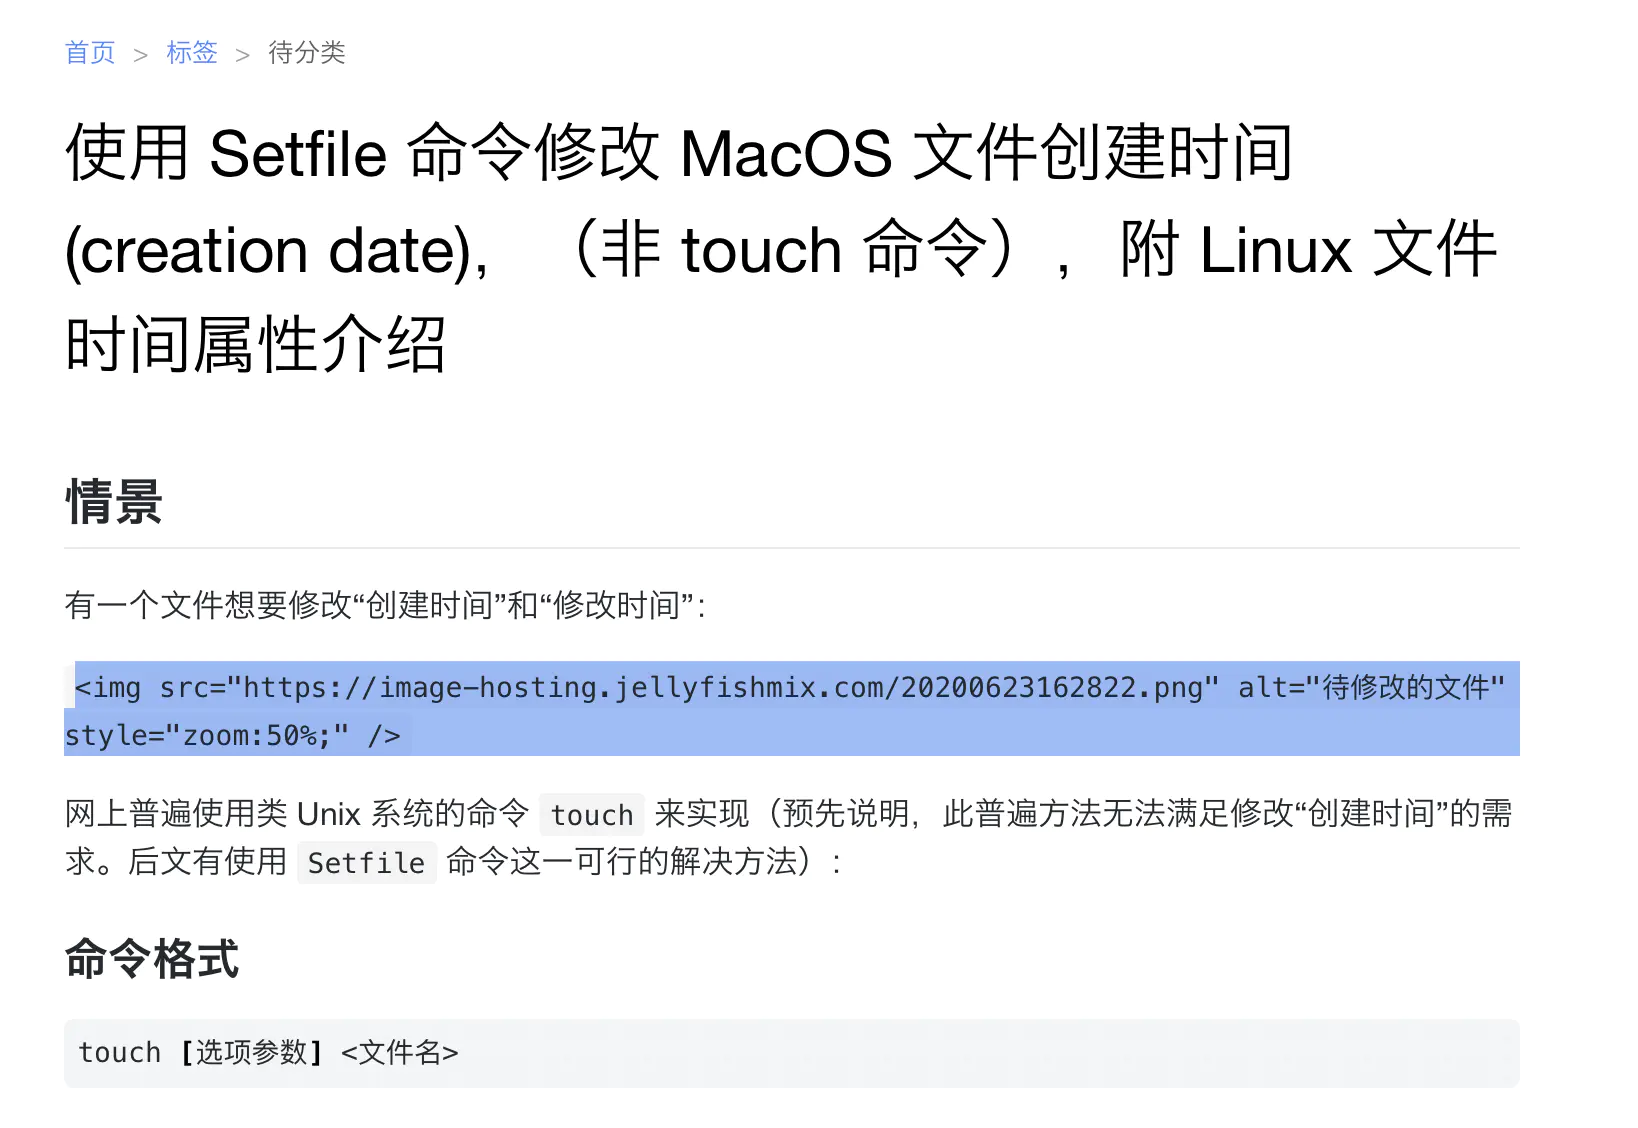Screen dimensions: 1638x1128
Task: Click the paragraph mentioning Unix touch command
Action: click(x=790, y=838)
